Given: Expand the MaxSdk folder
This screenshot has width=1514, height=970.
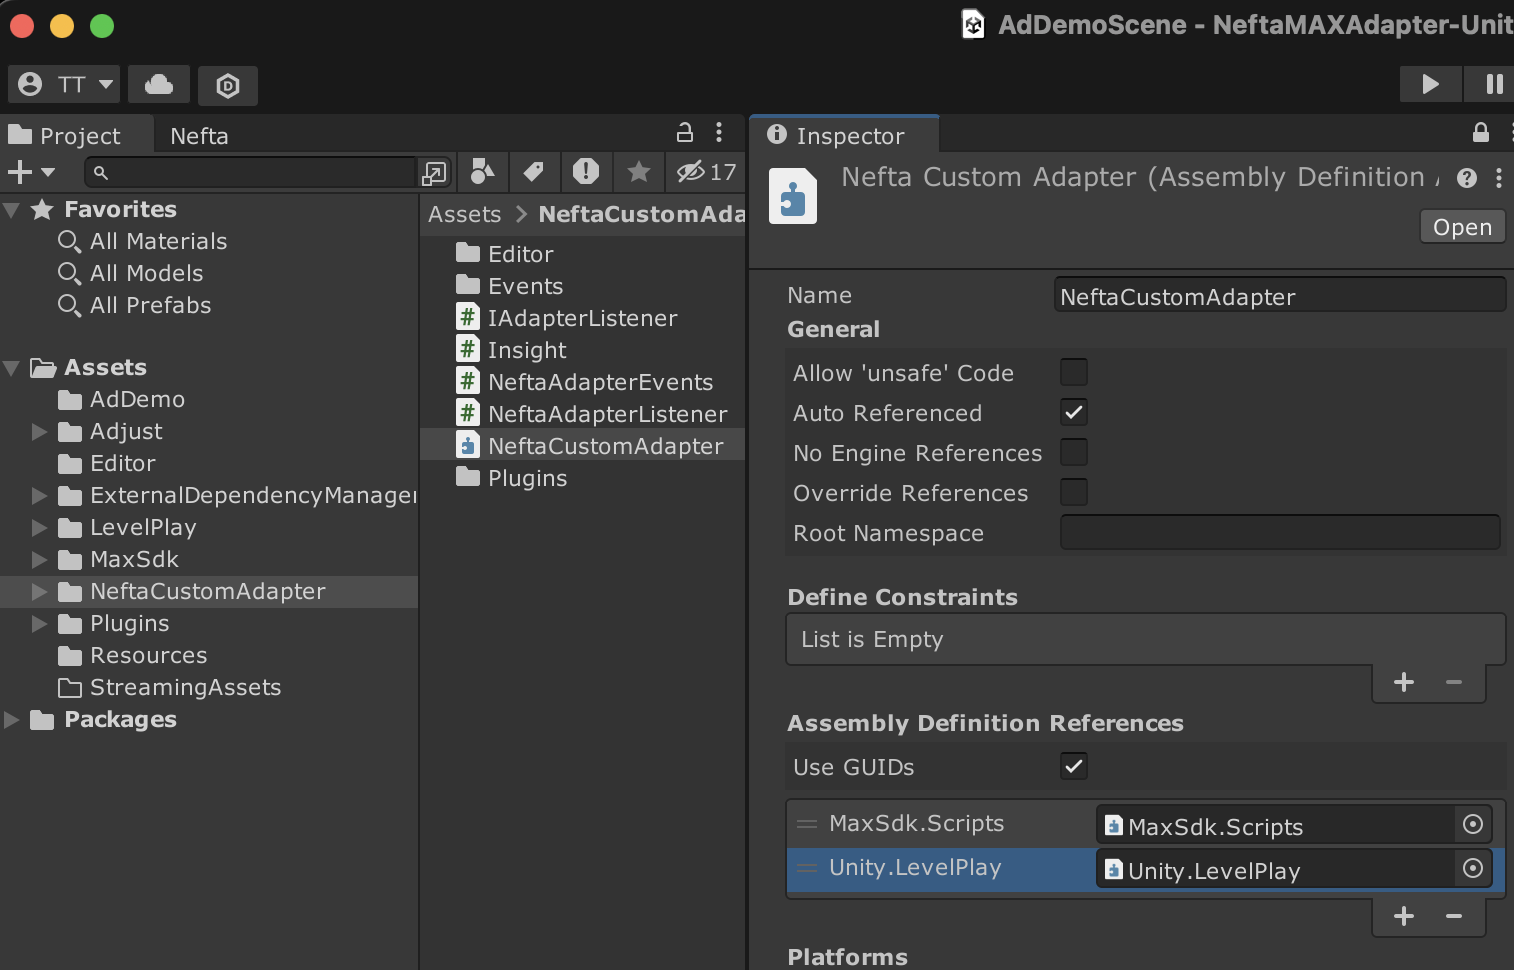Looking at the screenshot, I should [40, 560].
